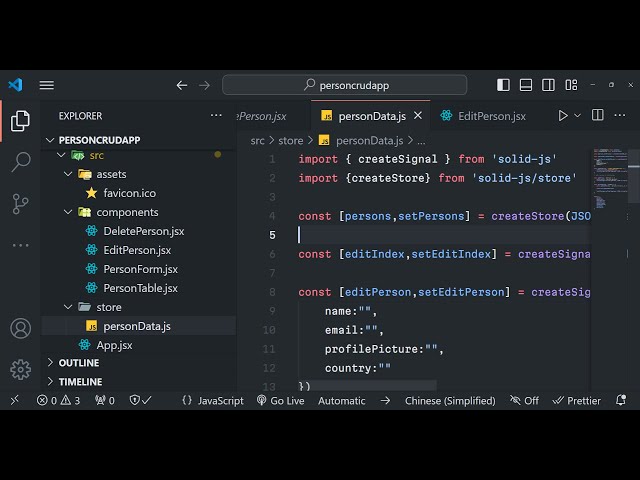Switch to the EditPerson.jsx tab
Image resolution: width=640 pixels, height=480 pixels.
[490, 116]
